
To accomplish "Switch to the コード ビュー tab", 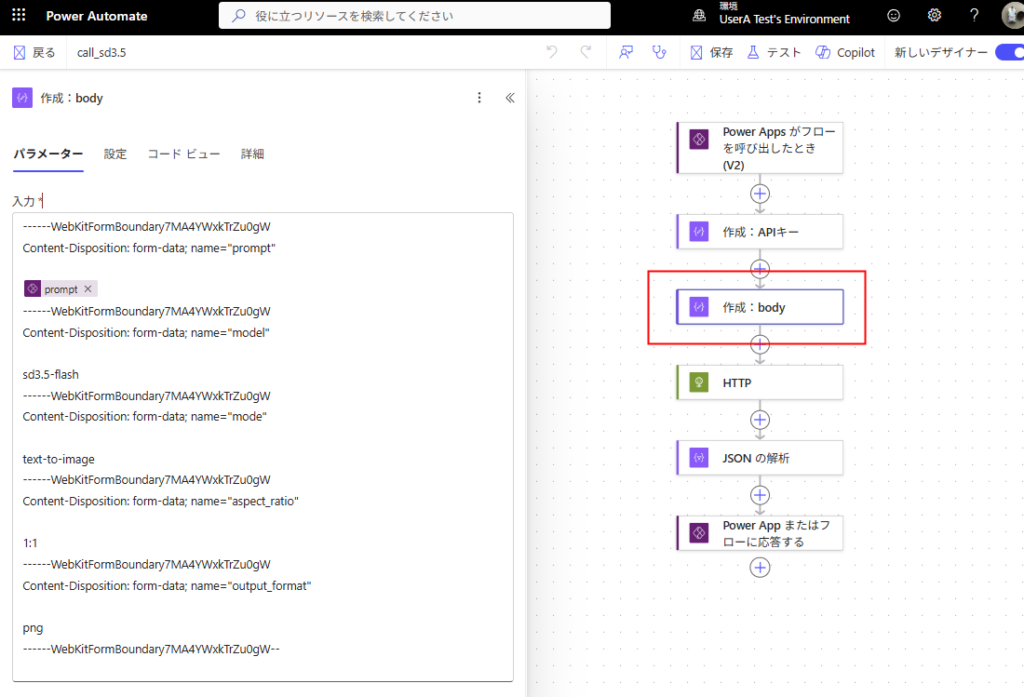I will 183,154.
